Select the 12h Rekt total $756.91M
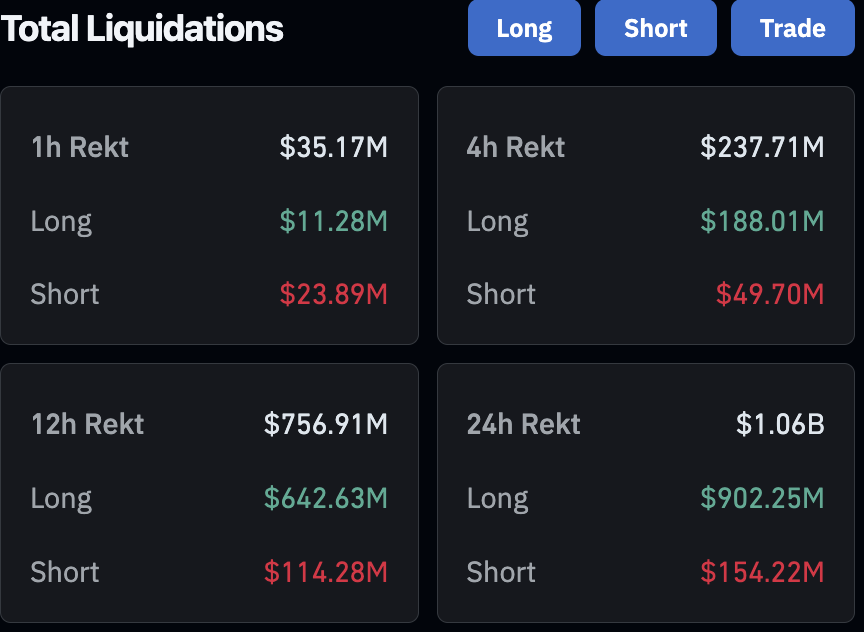The image size is (864, 632). tap(326, 424)
